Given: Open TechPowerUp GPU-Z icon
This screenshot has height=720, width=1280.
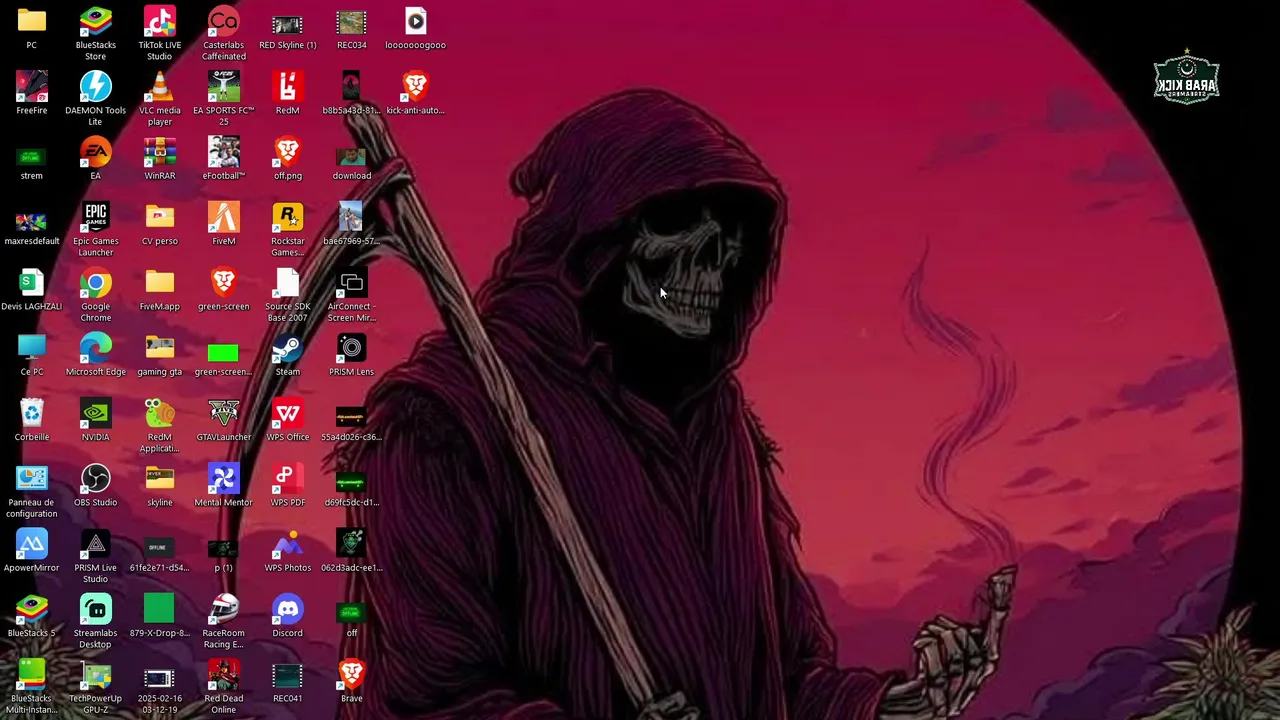Looking at the screenshot, I should [95, 675].
